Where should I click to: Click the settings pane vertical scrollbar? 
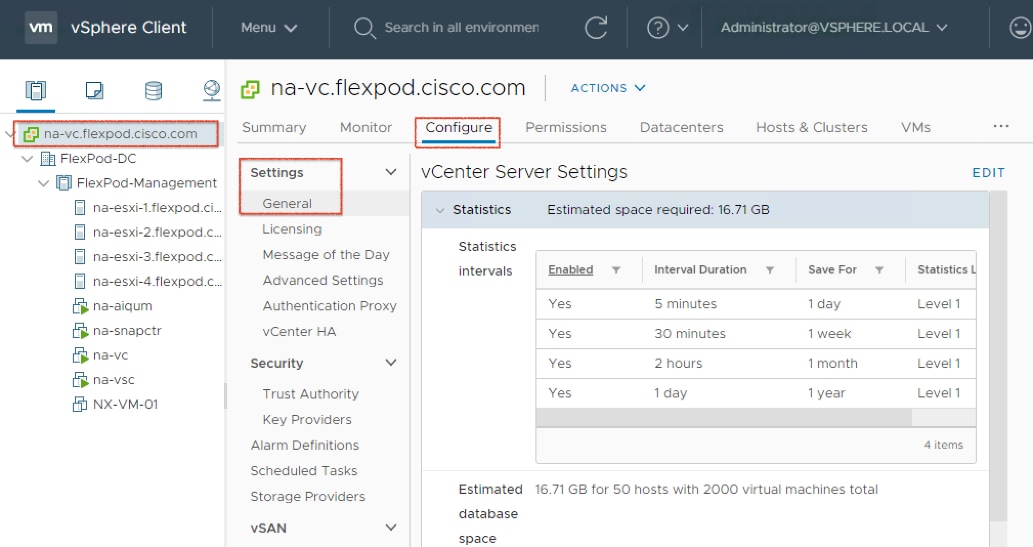click(x=999, y=356)
